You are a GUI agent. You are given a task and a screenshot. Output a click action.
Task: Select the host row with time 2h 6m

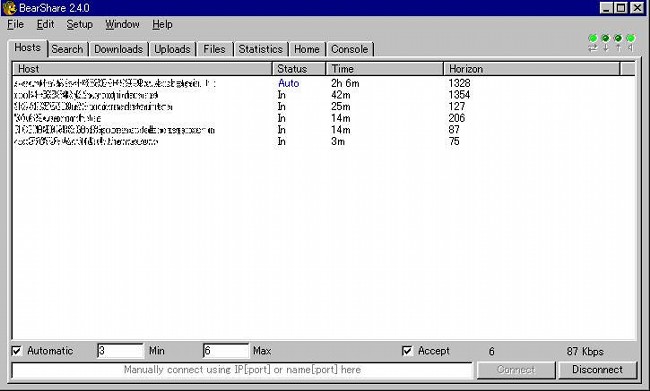click(323, 83)
